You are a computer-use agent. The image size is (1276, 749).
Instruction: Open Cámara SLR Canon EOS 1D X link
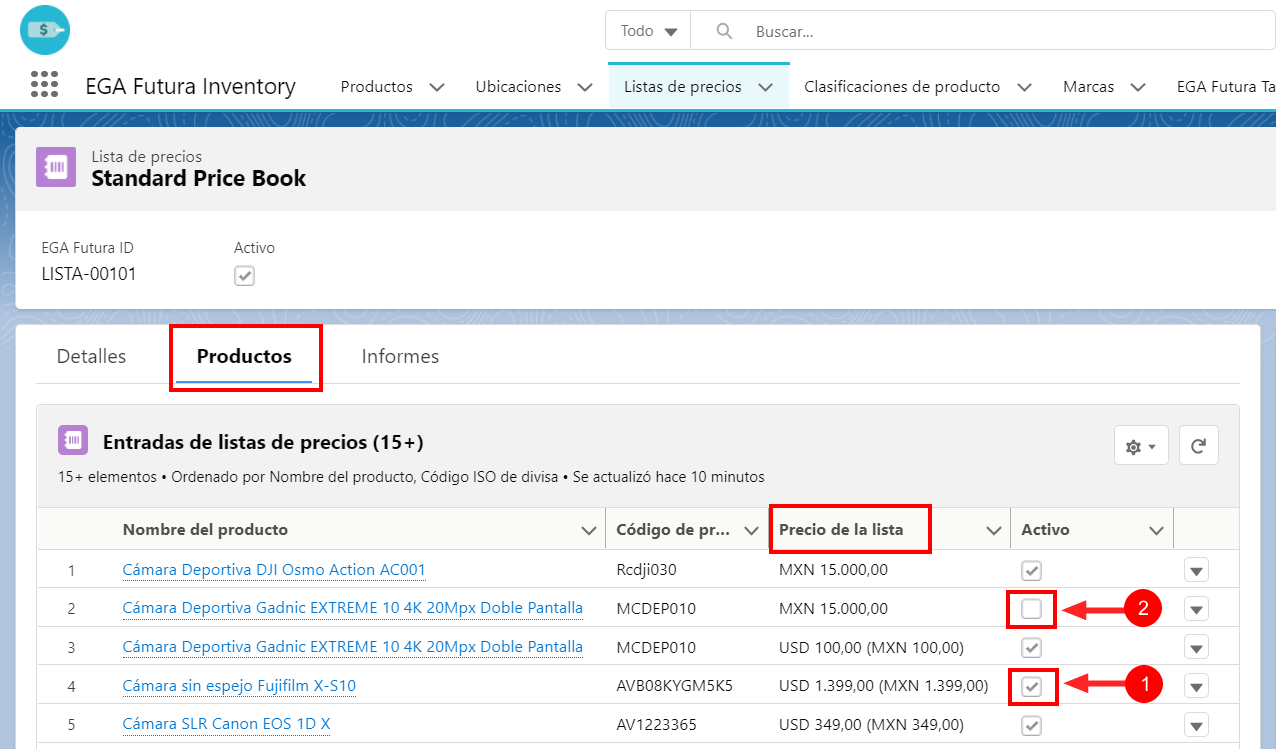[x=226, y=724]
